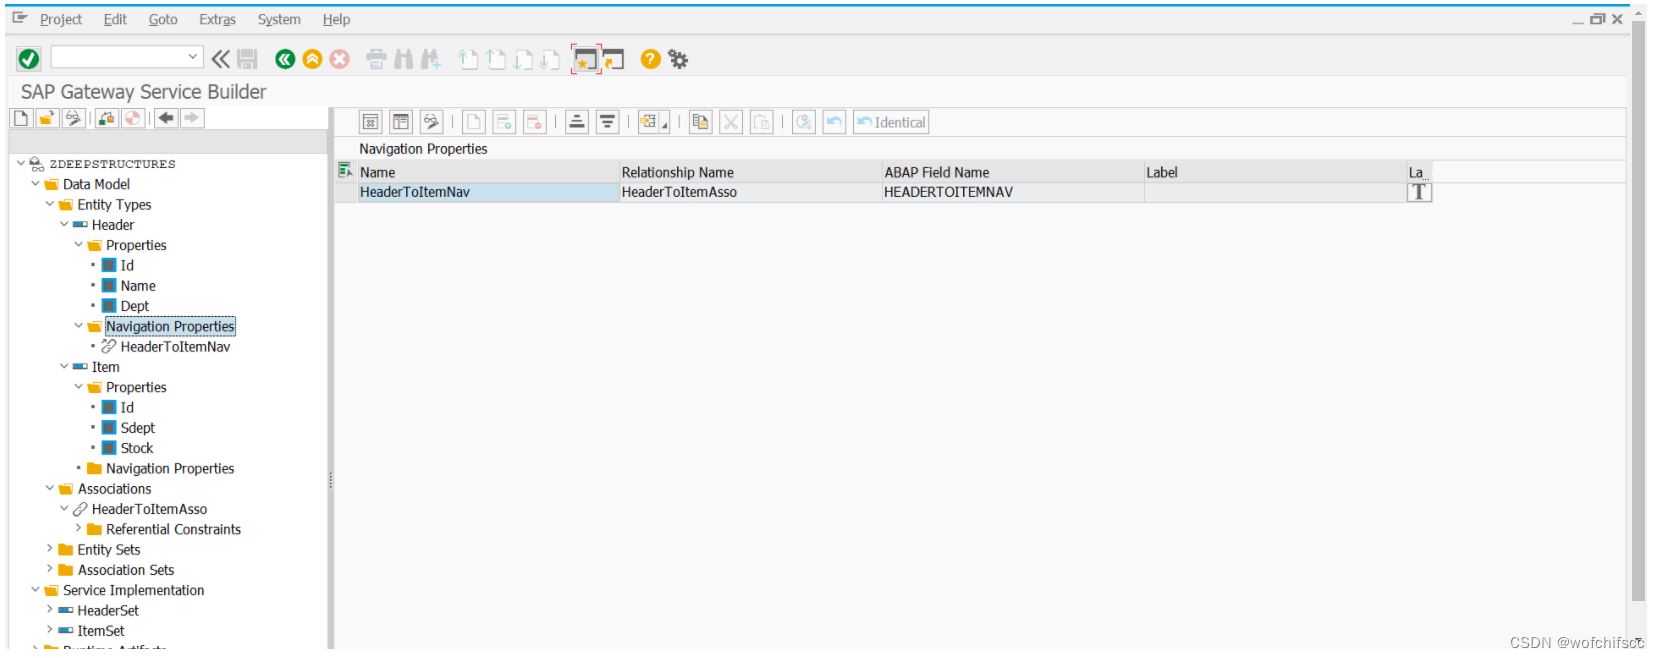
Task: Click the green Back arrows icon
Action: 285,59
